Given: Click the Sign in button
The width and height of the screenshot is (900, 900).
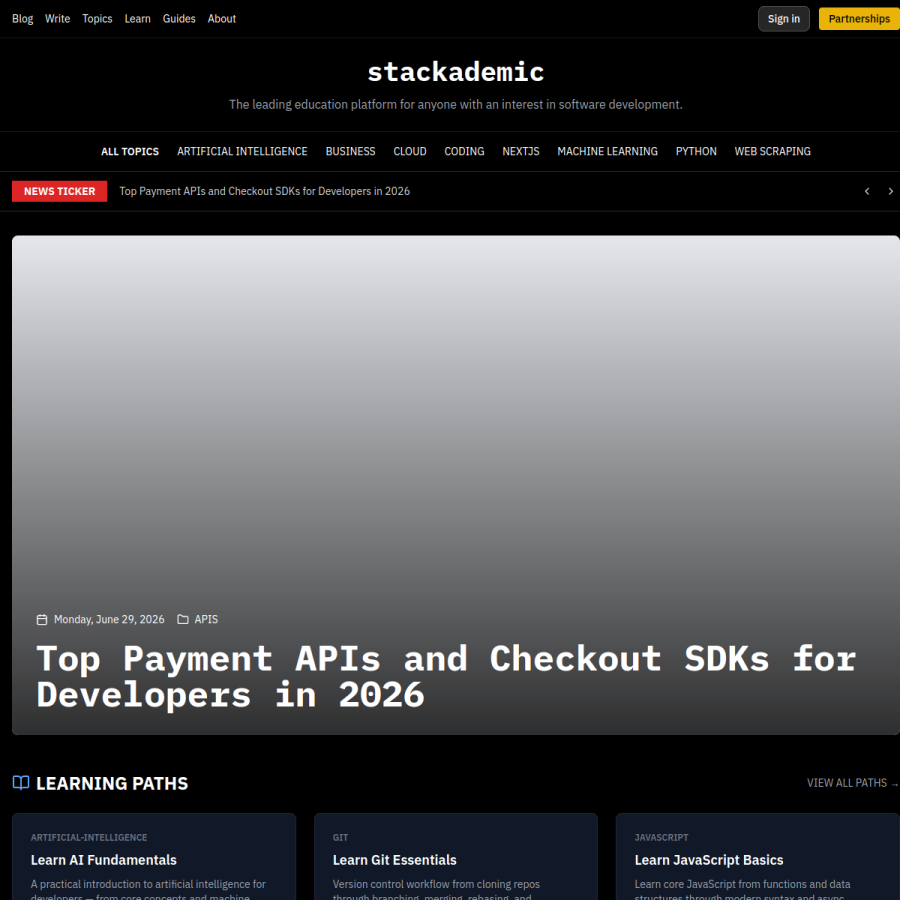Looking at the screenshot, I should pos(783,19).
